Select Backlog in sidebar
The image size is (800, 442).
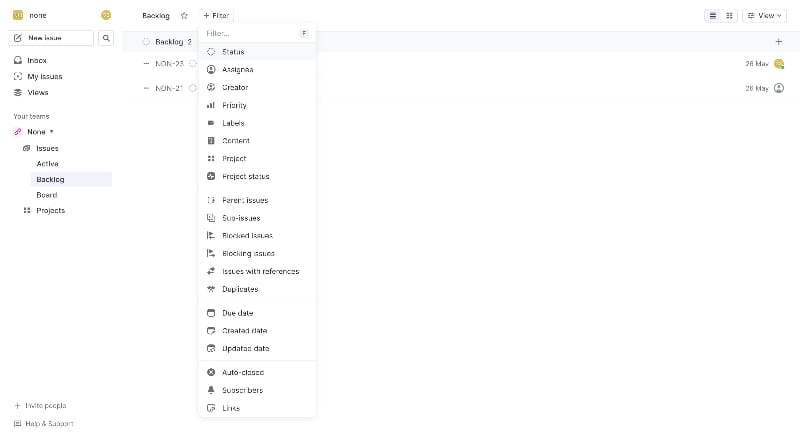[71, 180]
